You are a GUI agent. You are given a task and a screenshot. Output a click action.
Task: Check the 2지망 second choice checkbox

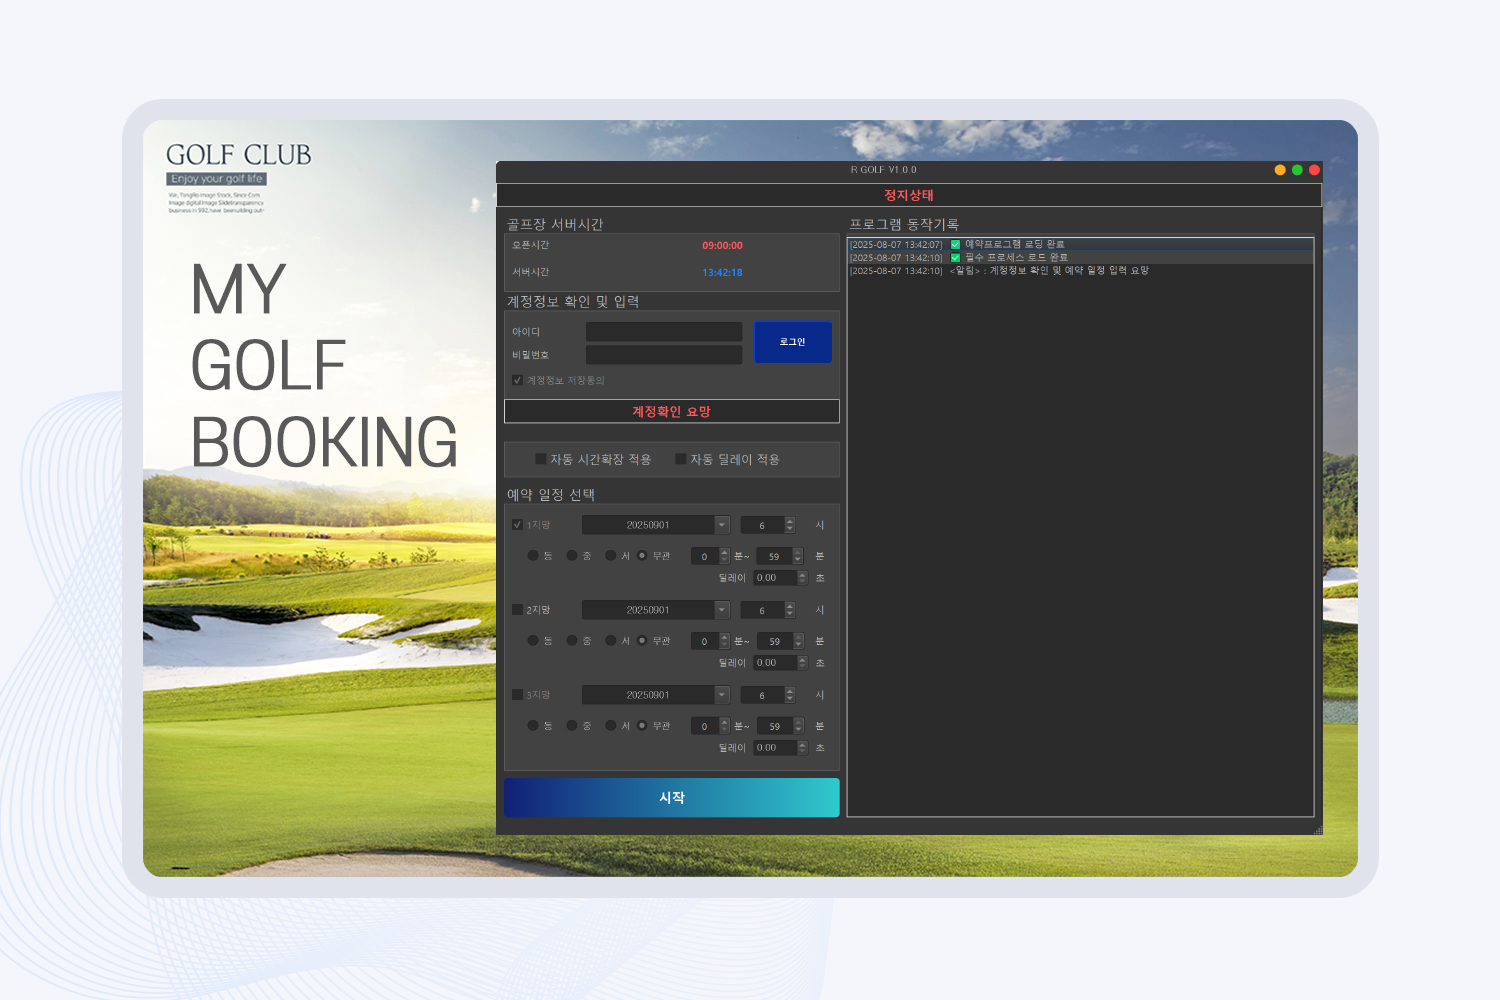coord(517,610)
